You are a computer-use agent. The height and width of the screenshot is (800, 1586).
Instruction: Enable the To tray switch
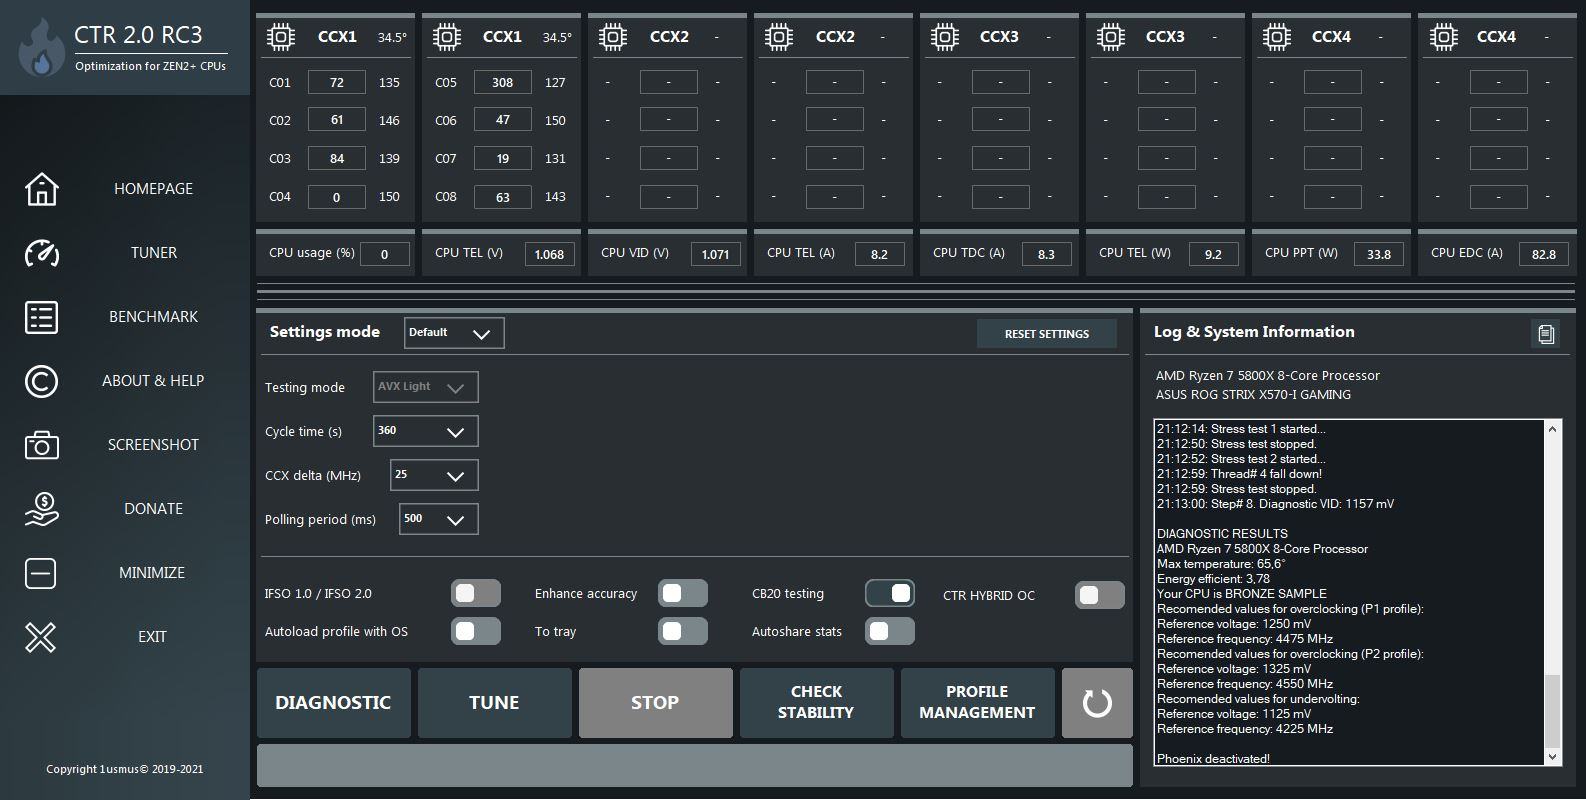click(x=683, y=631)
